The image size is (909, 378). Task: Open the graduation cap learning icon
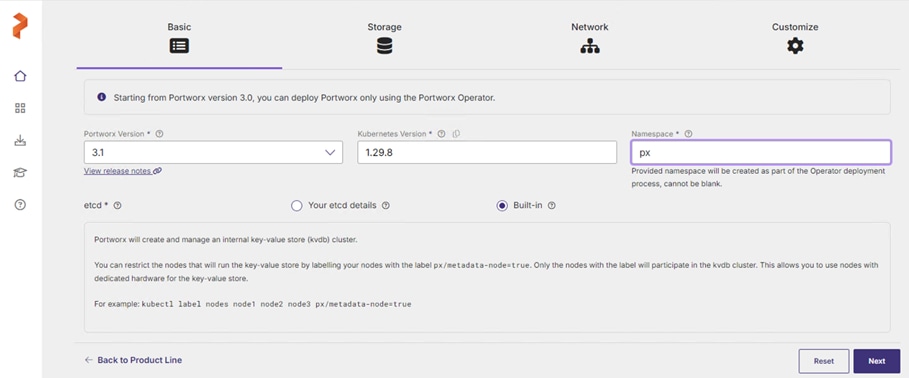[x=20, y=173]
